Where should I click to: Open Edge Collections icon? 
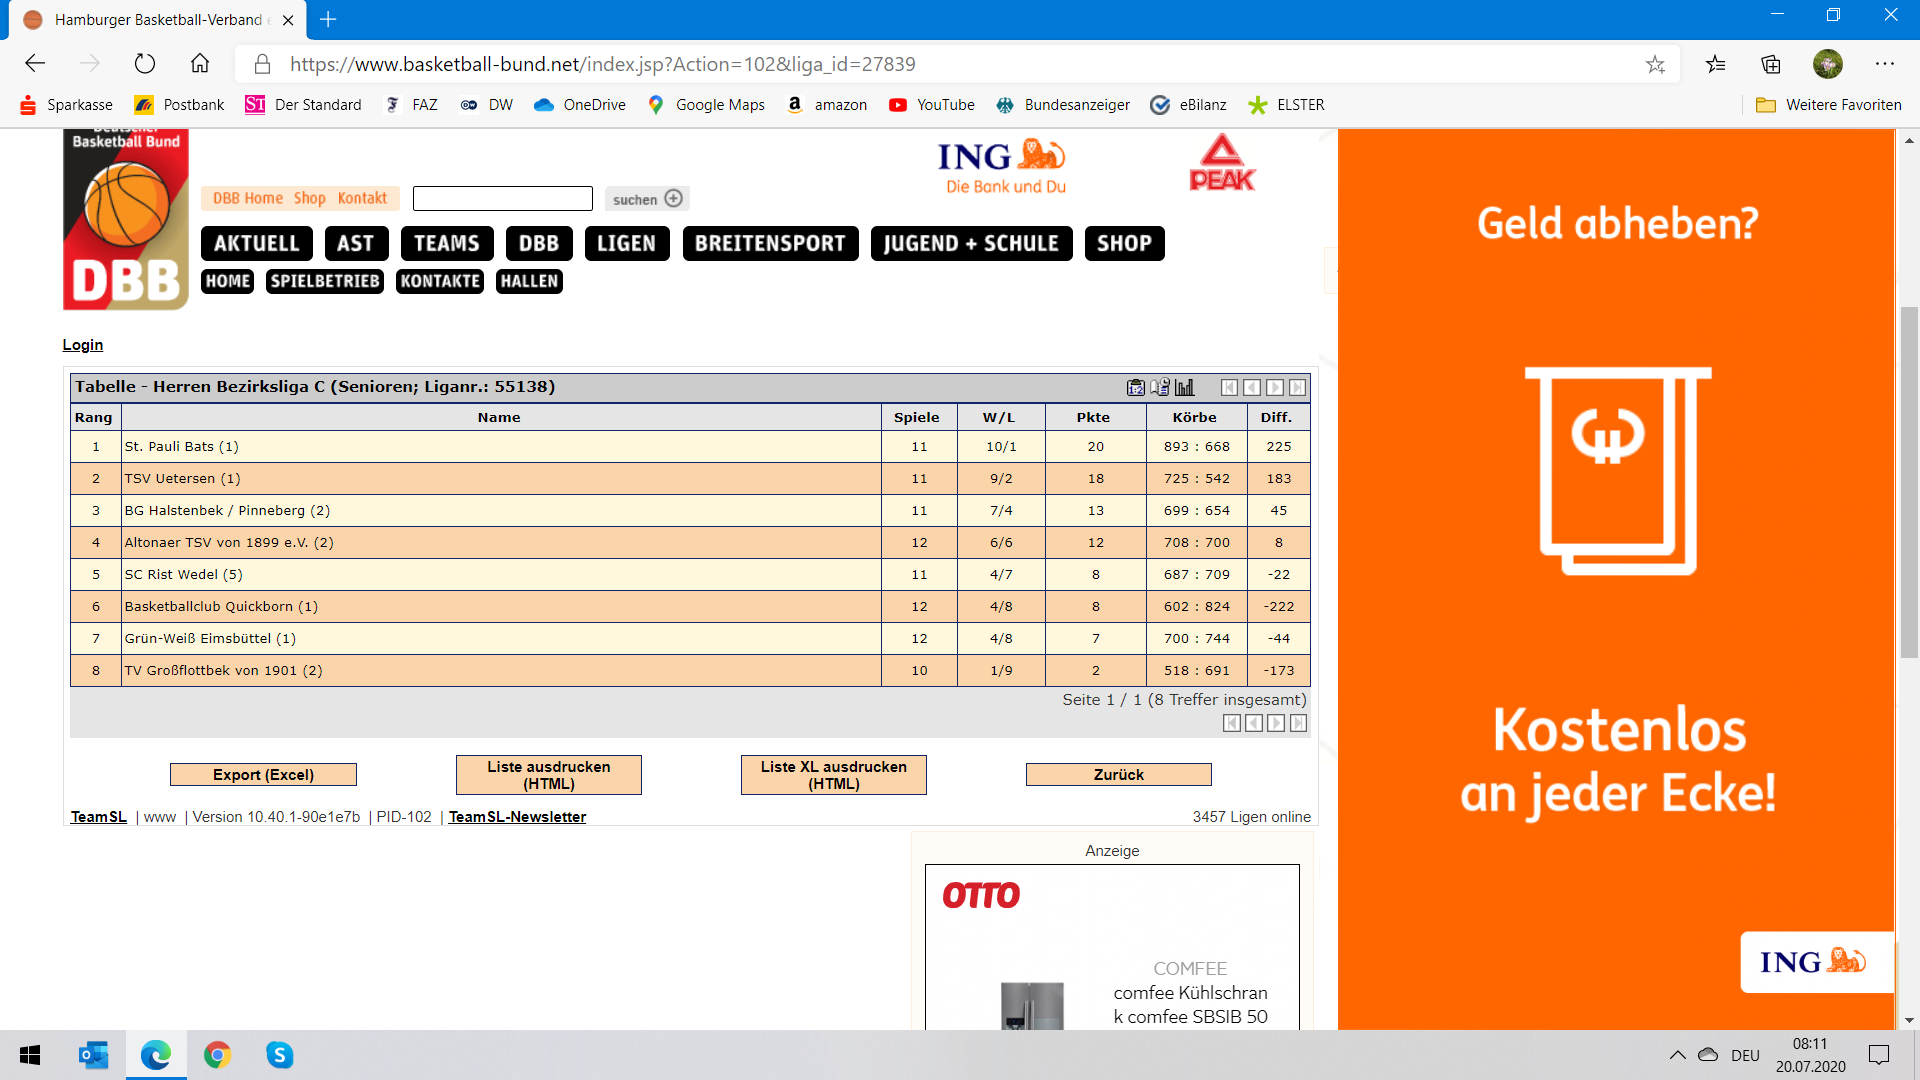tap(1771, 64)
